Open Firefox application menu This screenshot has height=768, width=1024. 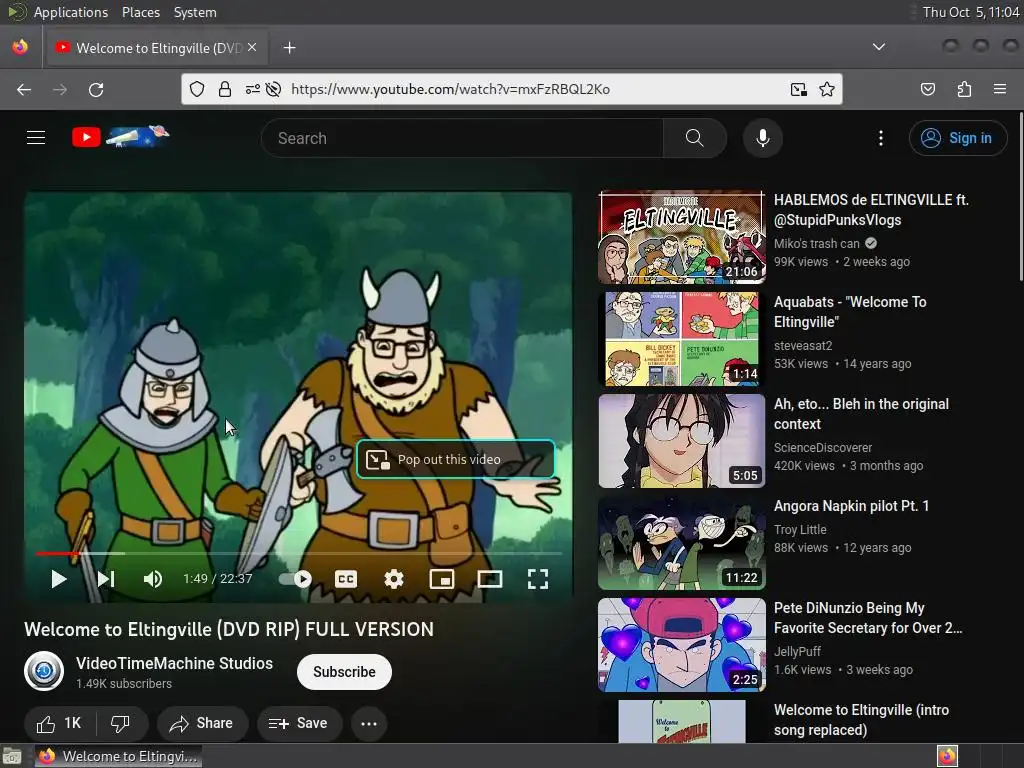tap(1000, 89)
